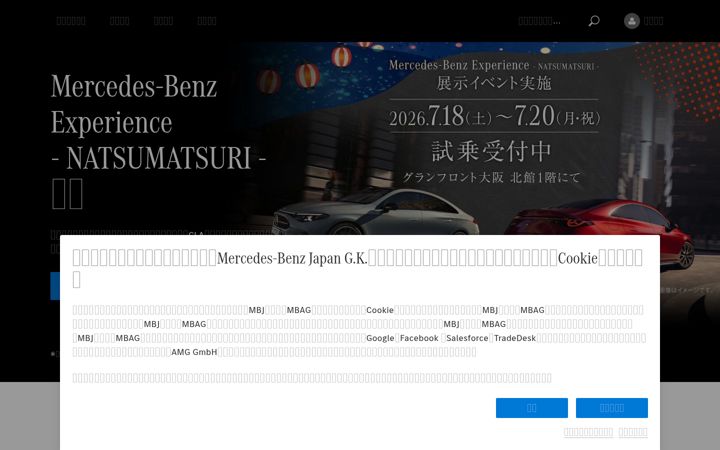Open the first item in top navigation menu
720x450 pixels.
click(71, 21)
